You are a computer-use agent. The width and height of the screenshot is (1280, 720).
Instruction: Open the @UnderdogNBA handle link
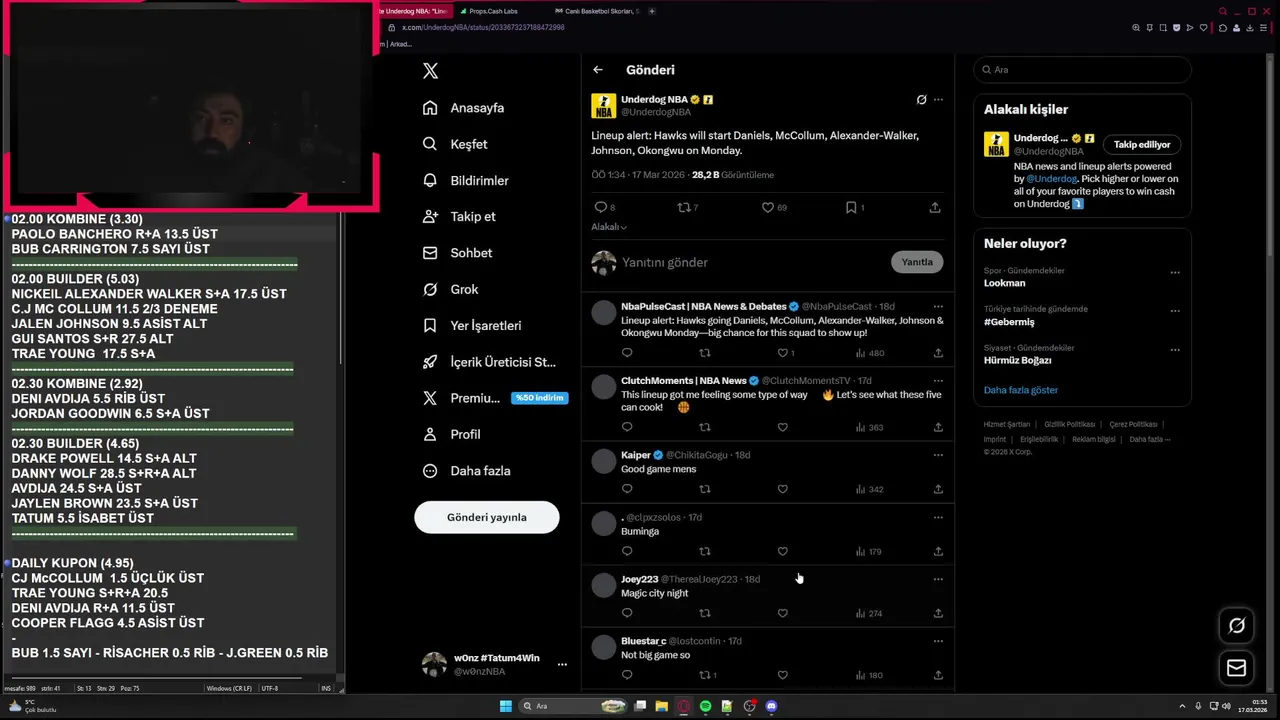(x=656, y=112)
